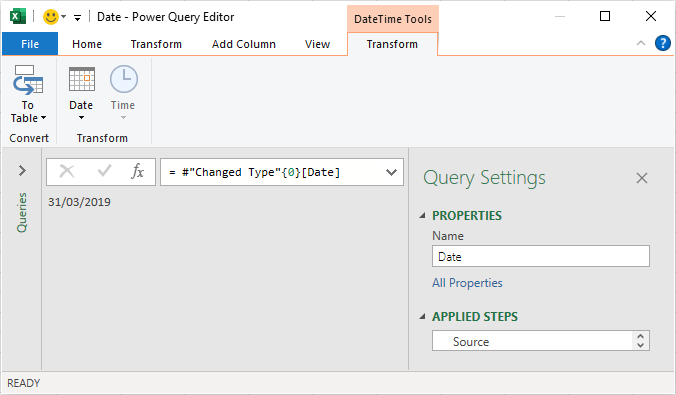Collapse the ribbon with the caret icon
676x395 pixels.
(x=641, y=43)
